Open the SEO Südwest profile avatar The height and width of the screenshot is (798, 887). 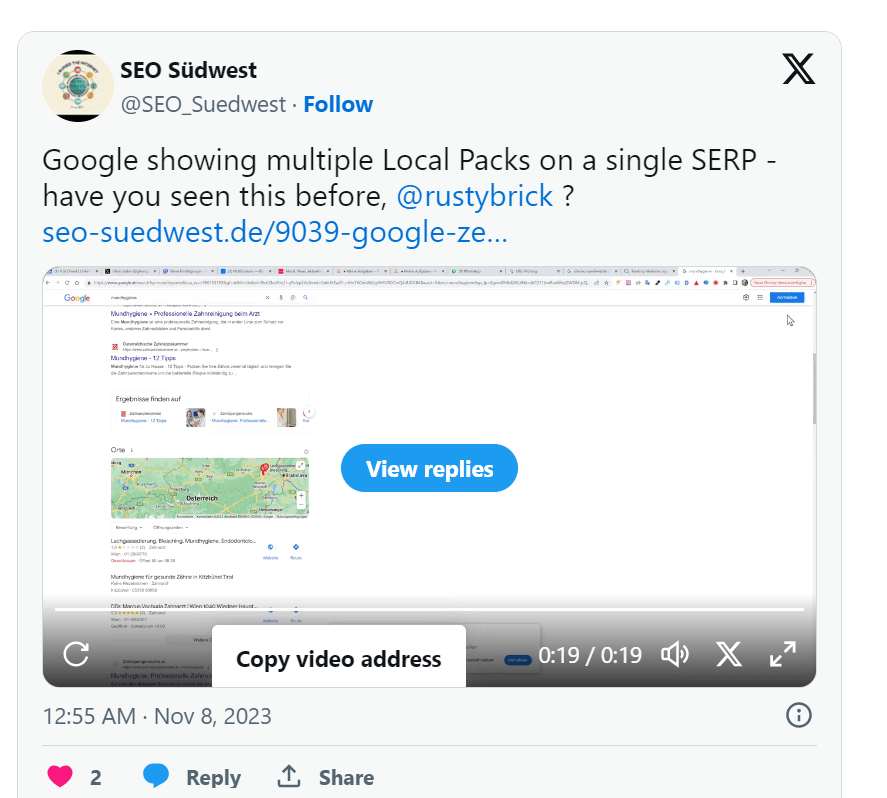click(x=78, y=86)
